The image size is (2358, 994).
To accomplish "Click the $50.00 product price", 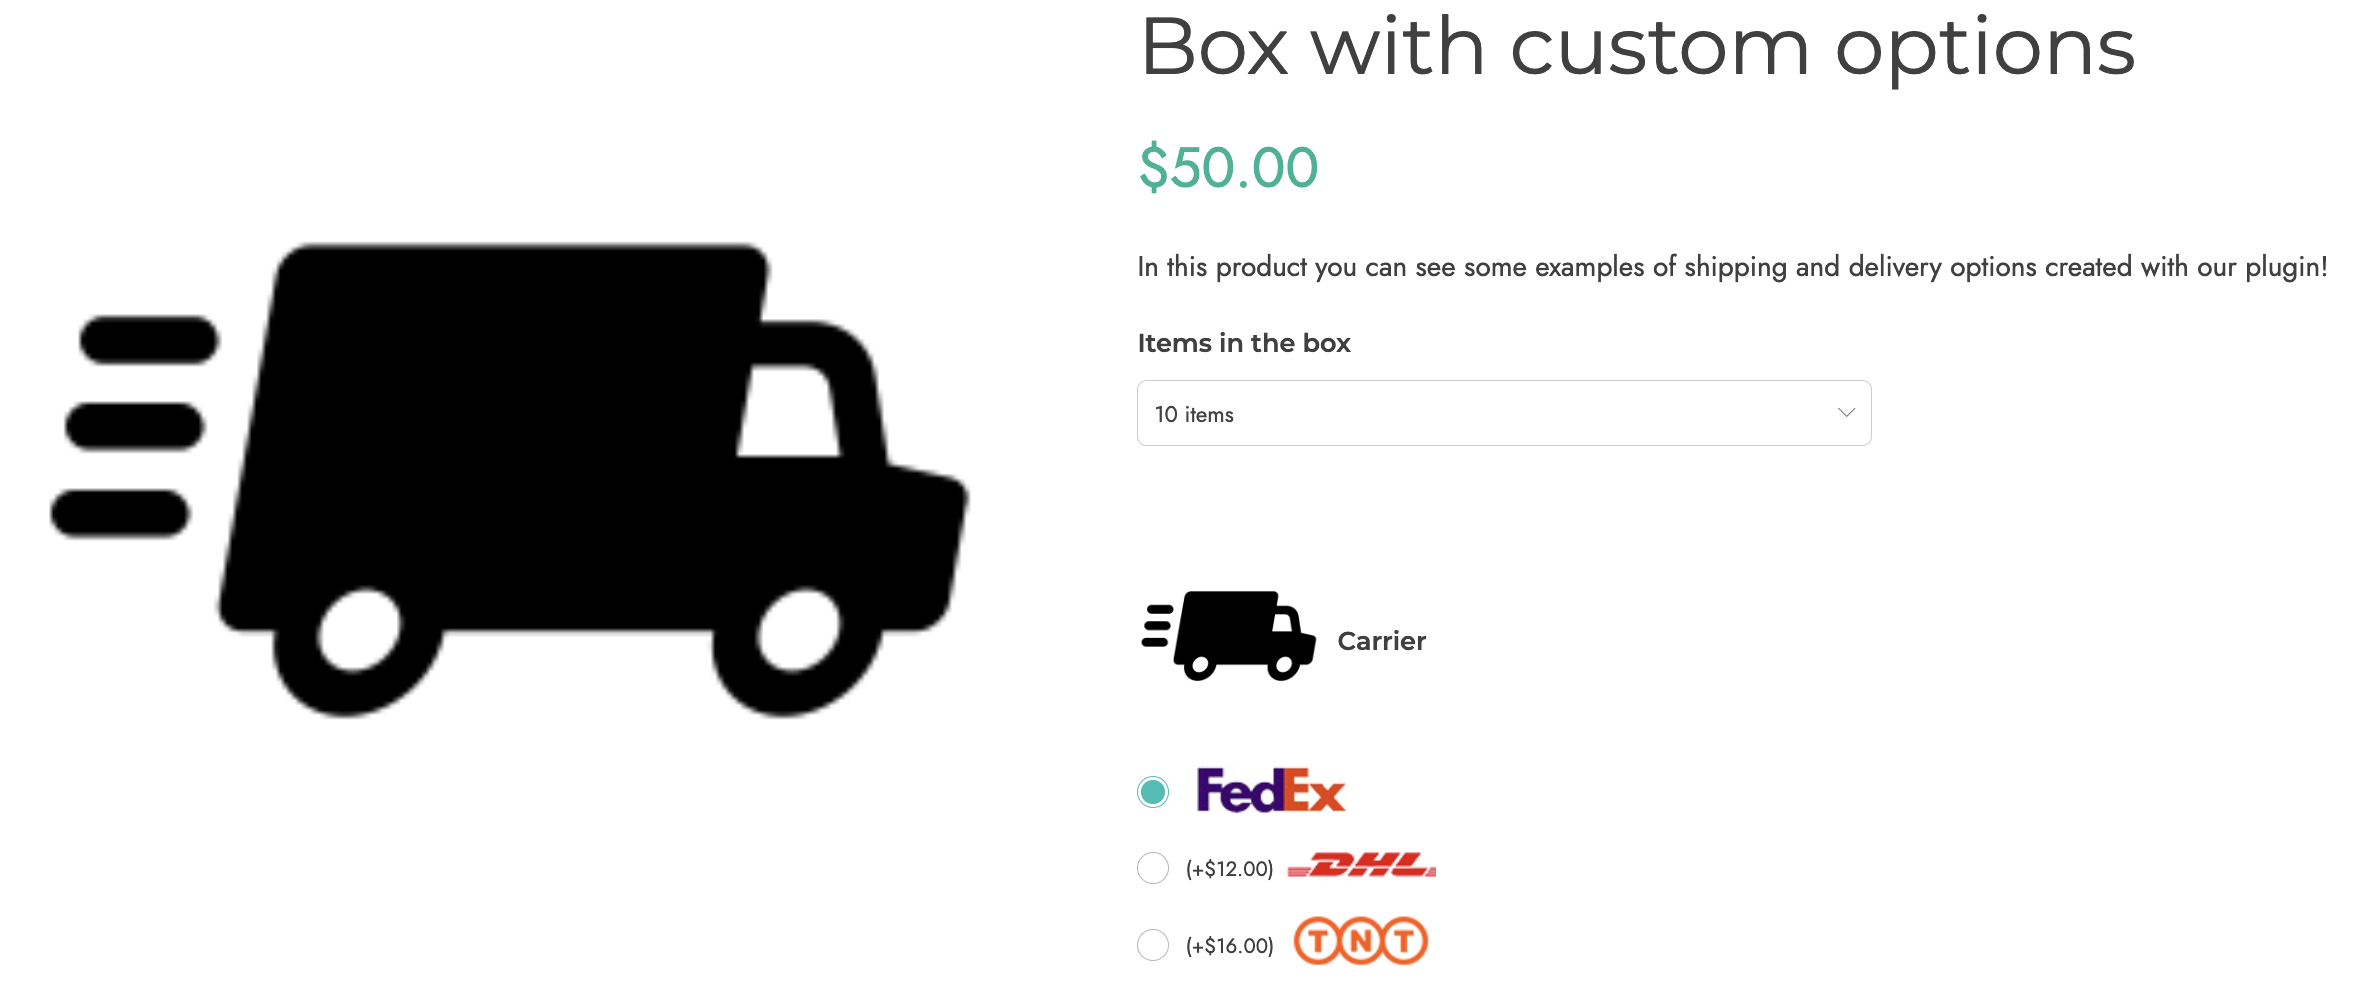I will click(1228, 167).
